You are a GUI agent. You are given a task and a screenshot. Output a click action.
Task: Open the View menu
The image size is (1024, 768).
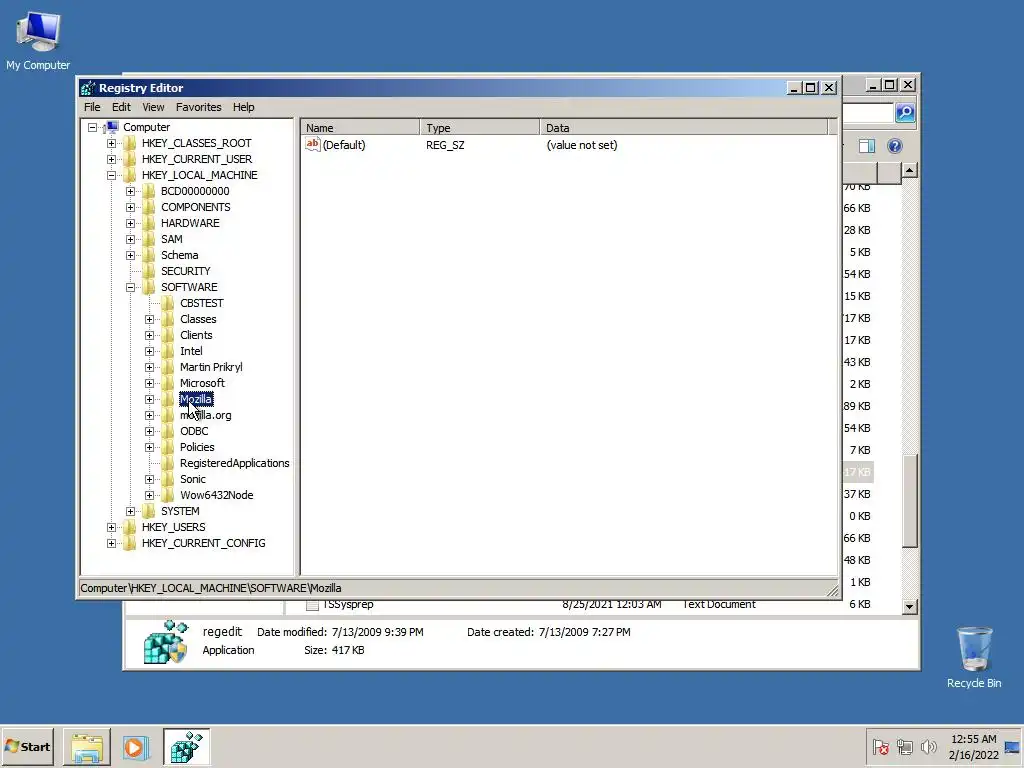pyautogui.click(x=153, y=107)
